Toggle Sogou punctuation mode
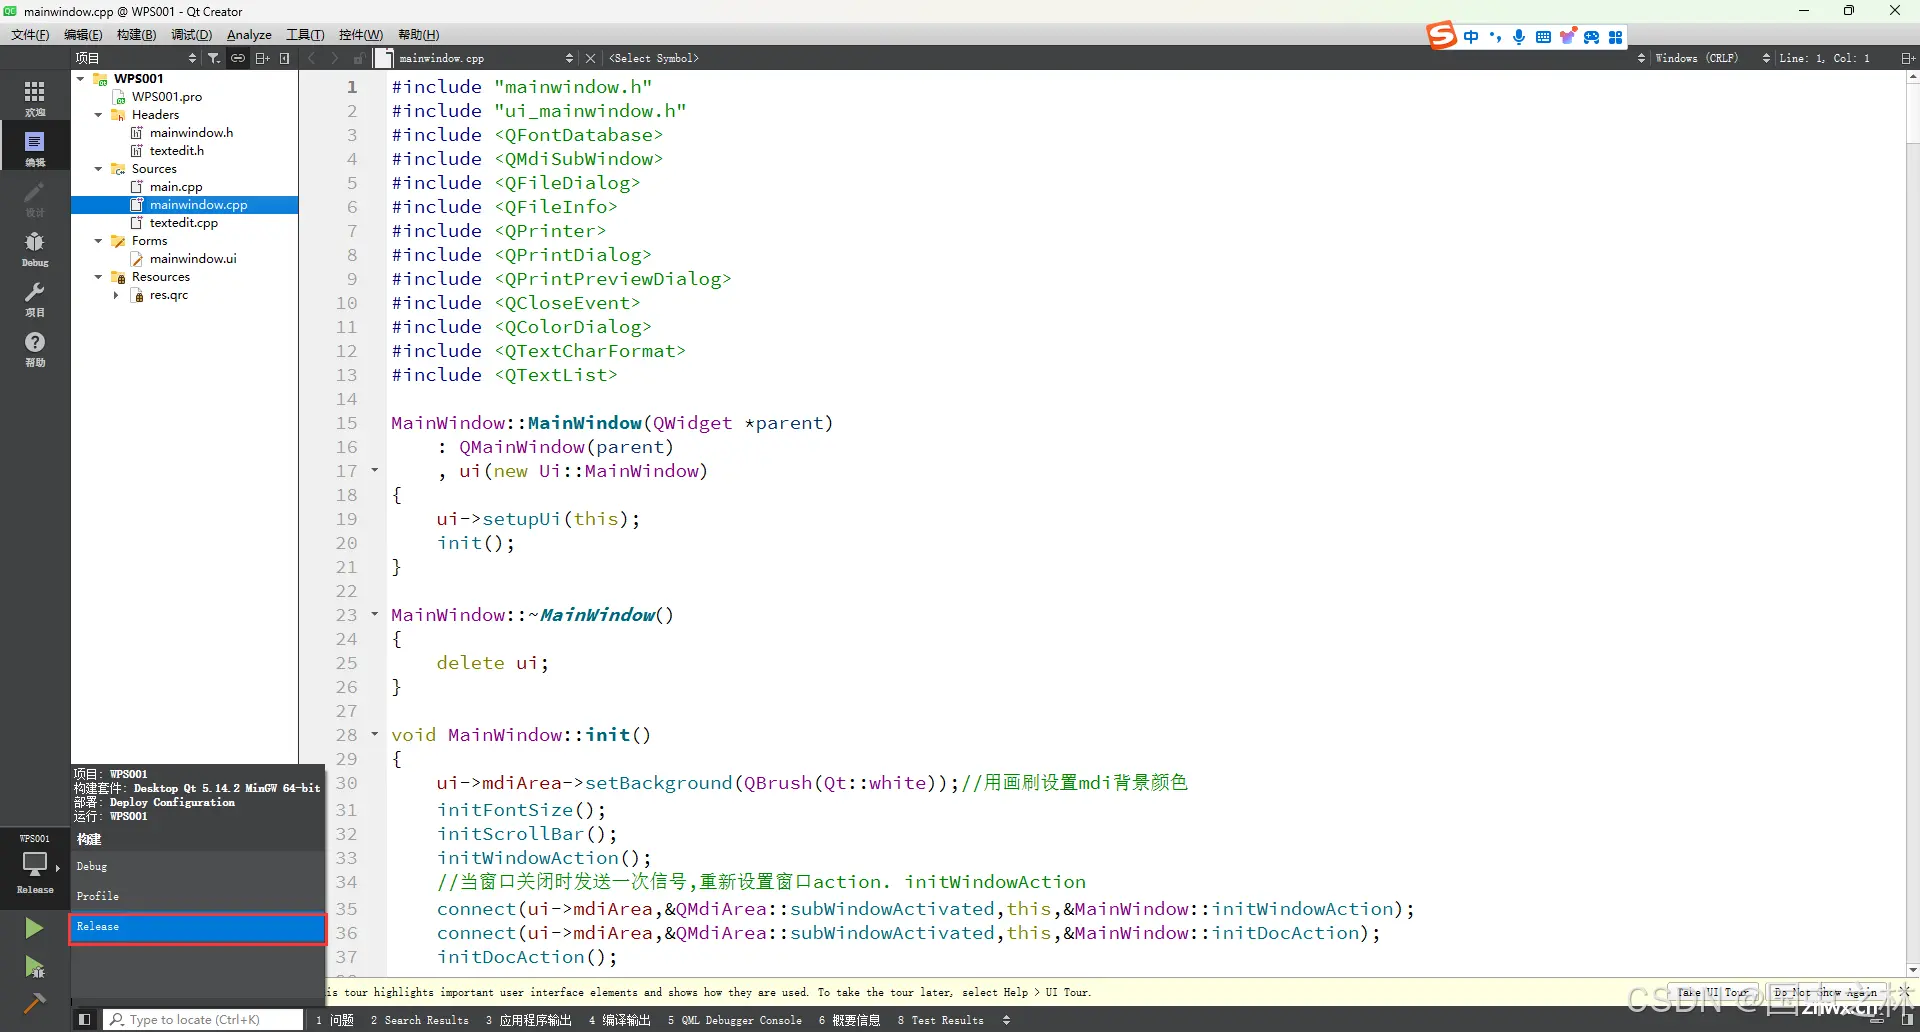Screen dimensions: 1920x1032 point(1495,37)
